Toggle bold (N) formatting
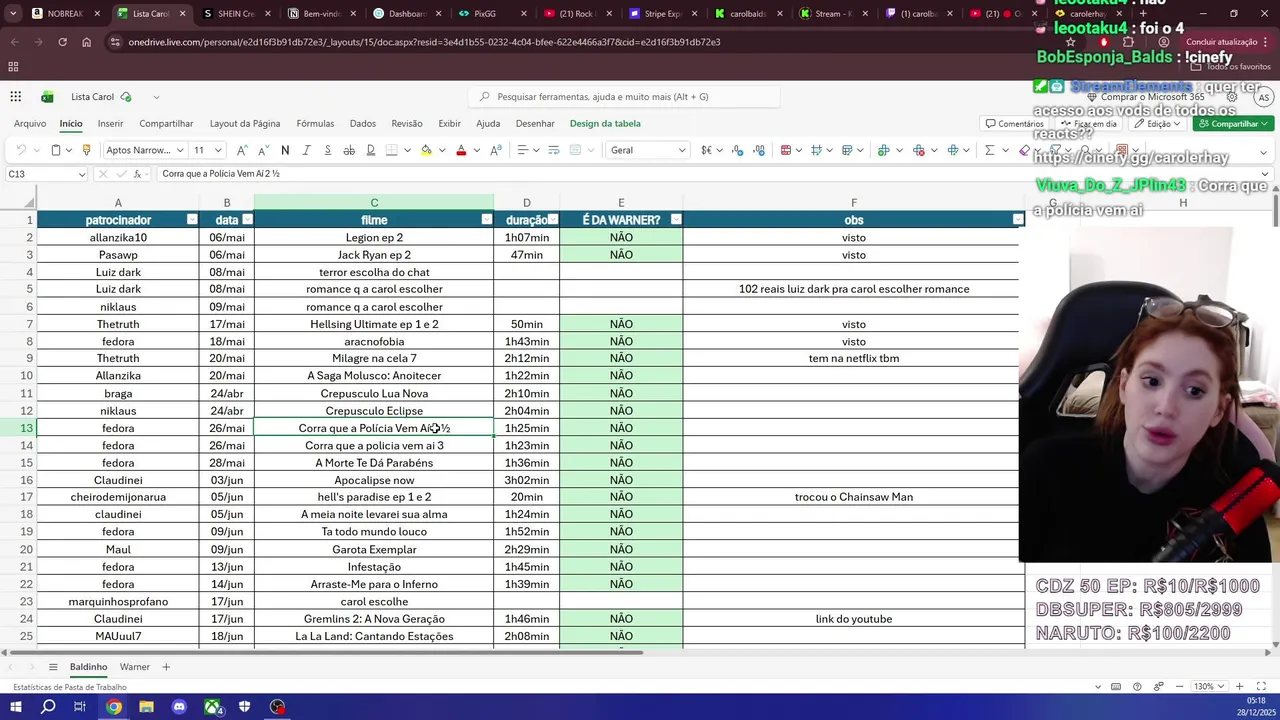The image size is (1280, 720). [285, 150]
